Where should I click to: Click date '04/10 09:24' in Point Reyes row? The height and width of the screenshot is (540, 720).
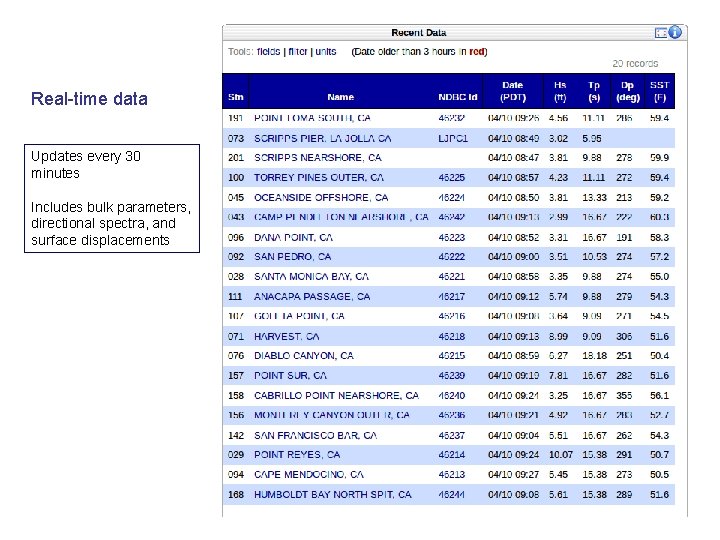tap(513, 455)
